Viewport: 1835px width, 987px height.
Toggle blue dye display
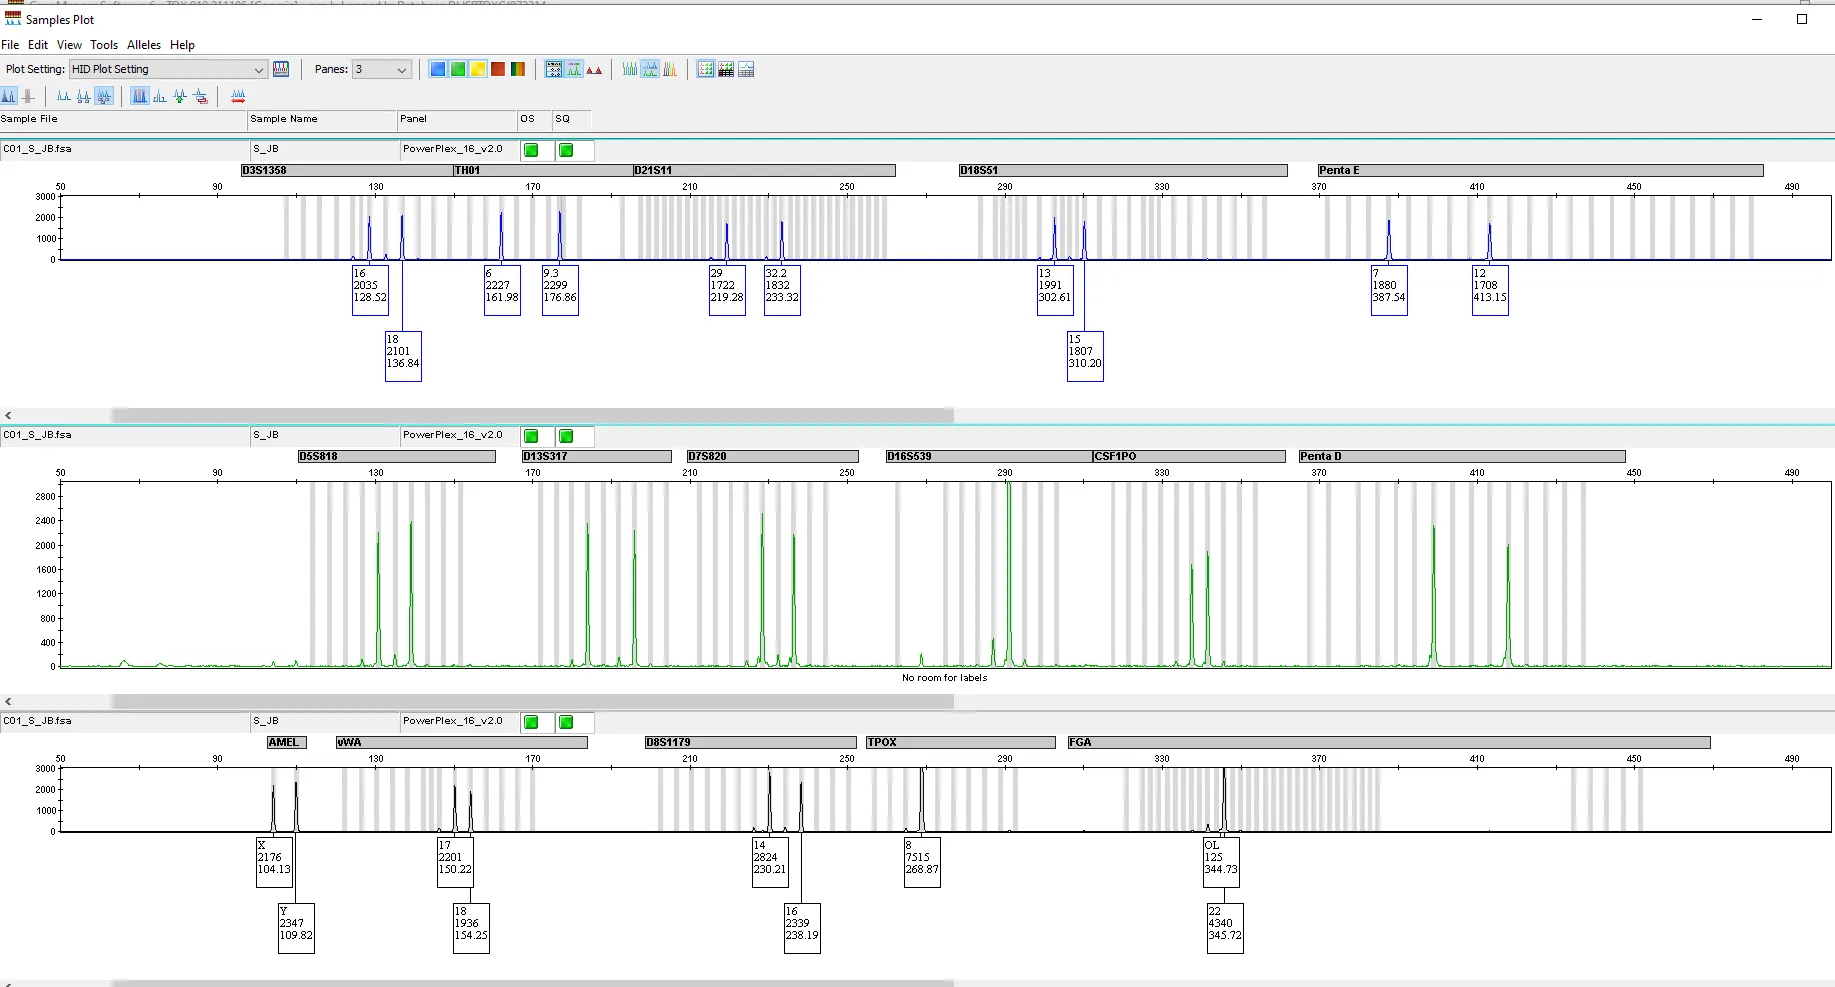pos(437,69)
